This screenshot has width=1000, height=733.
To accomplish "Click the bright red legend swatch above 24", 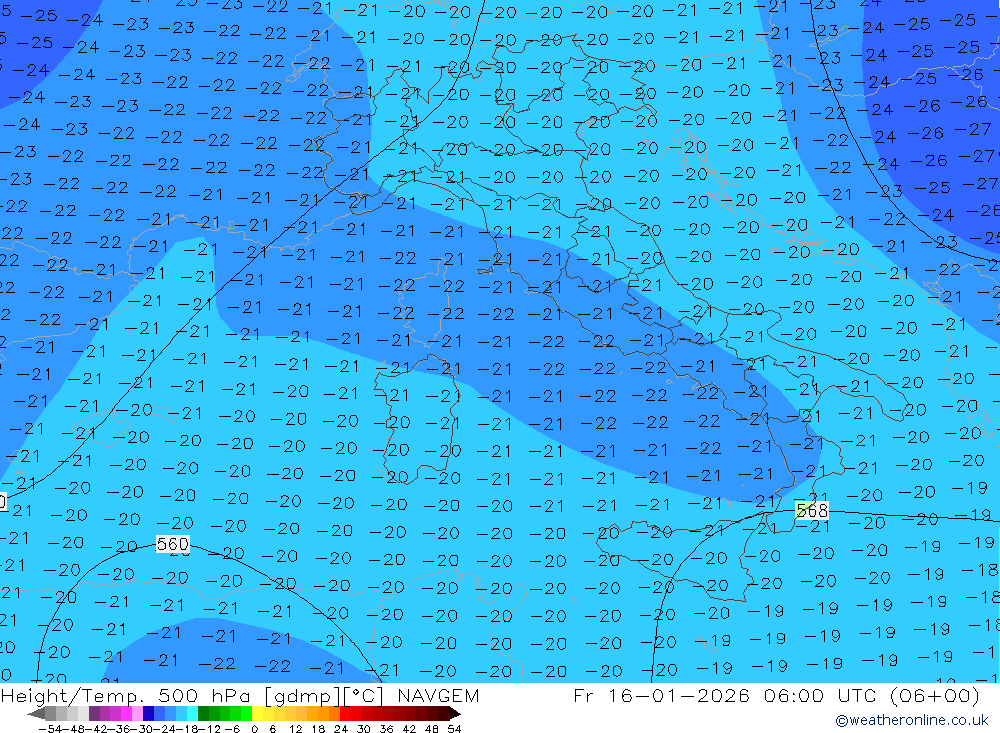I will click(x=345, y=714).
